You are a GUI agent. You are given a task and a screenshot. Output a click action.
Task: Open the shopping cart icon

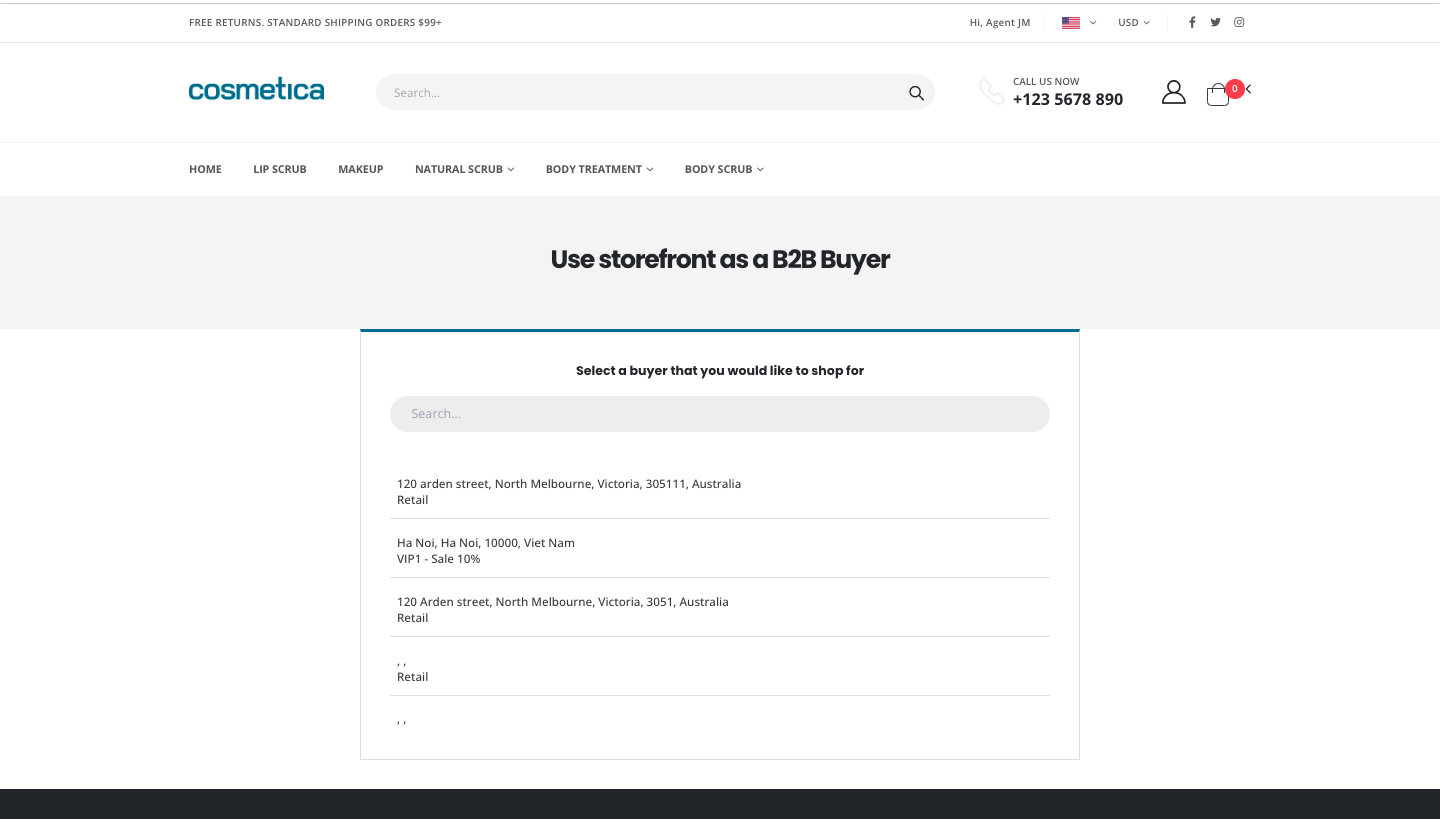point(1217,95)
